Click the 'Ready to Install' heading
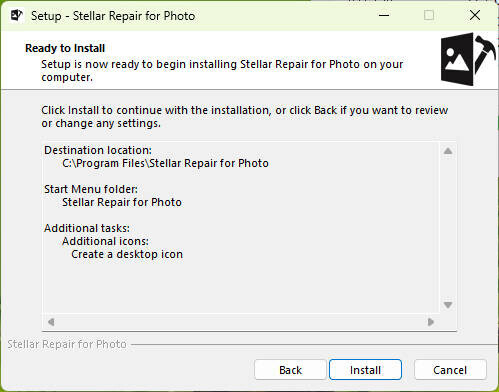Viewport: 499px width, 392px height. pos(65,48)
